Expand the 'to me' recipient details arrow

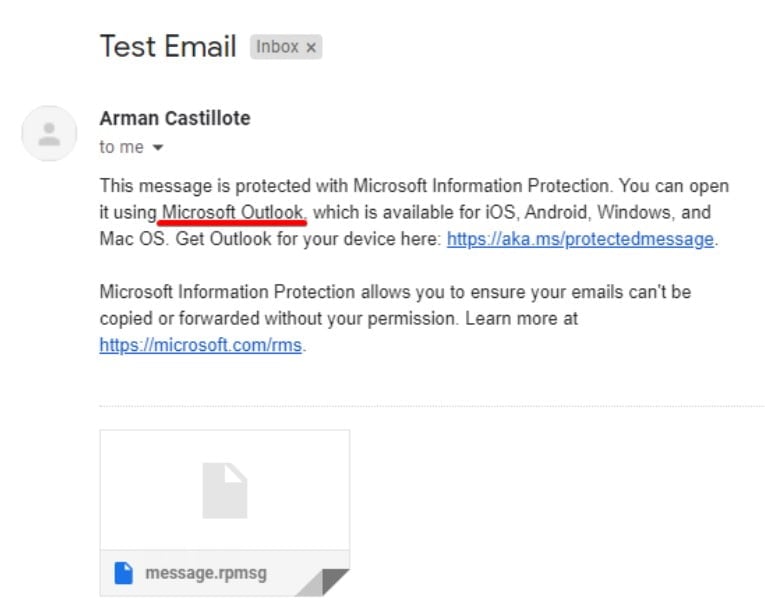158,147
